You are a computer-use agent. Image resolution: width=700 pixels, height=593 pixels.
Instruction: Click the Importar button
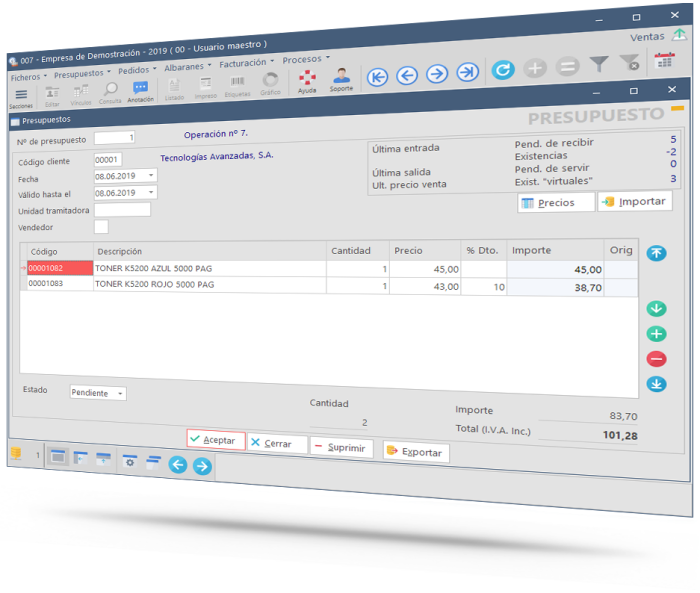(x=635, y=202)
